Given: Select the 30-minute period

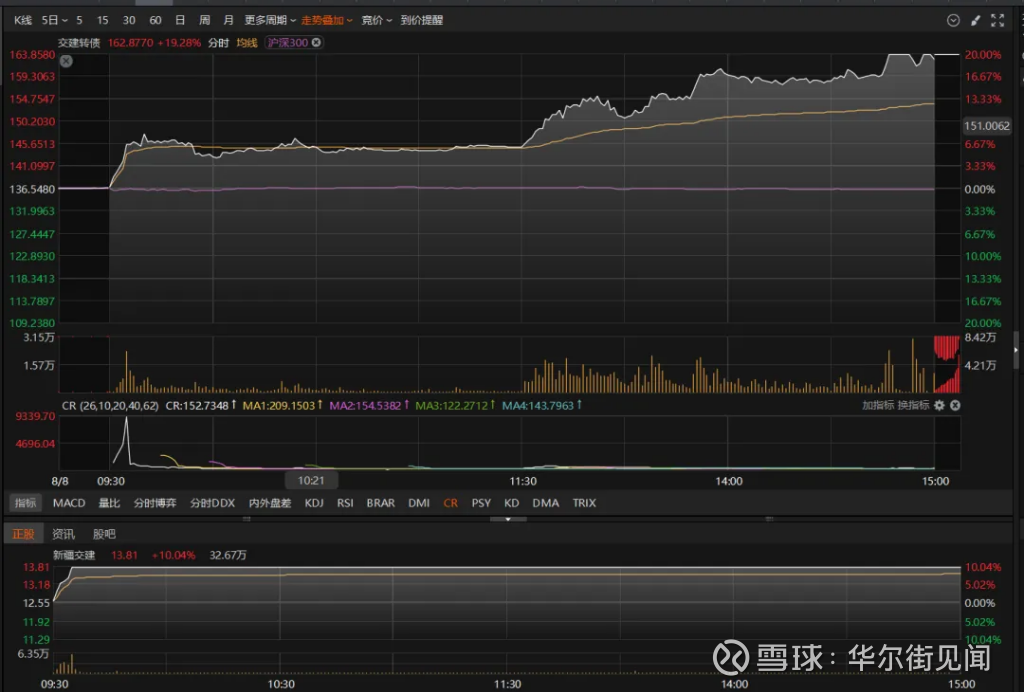Looking at the screenshot, I should tap(129, 20).
